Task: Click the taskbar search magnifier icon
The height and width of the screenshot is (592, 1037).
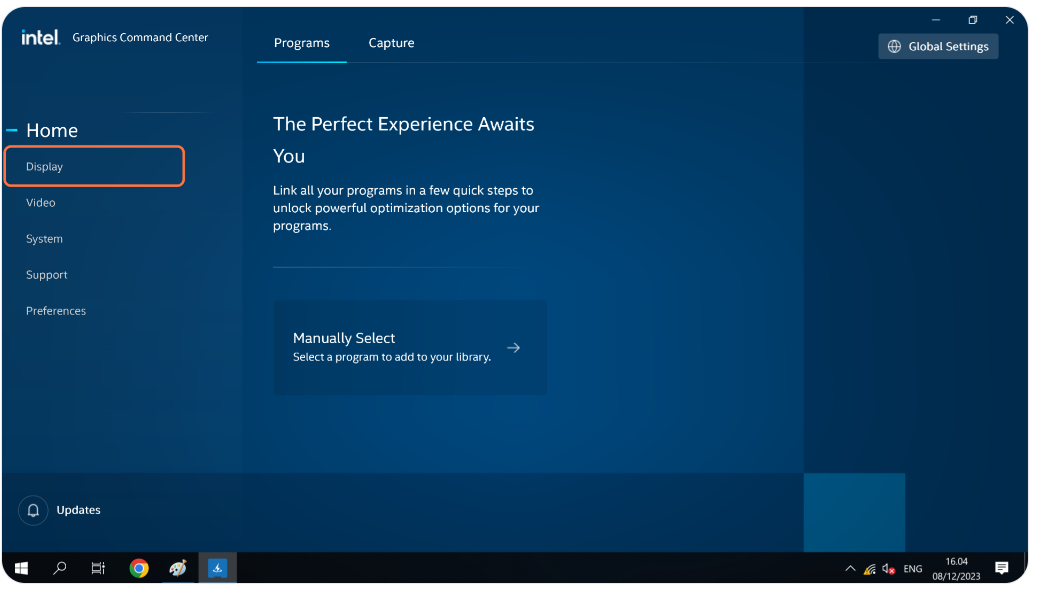Action: 60,568
